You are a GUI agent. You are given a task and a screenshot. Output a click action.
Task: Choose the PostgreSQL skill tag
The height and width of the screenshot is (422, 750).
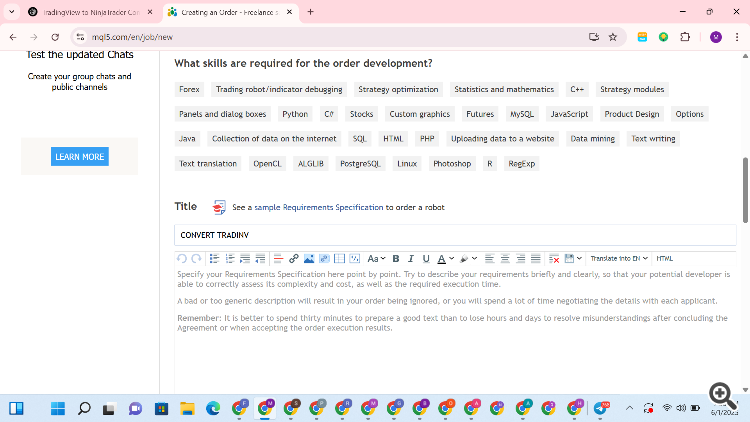[x=360, y=164]
